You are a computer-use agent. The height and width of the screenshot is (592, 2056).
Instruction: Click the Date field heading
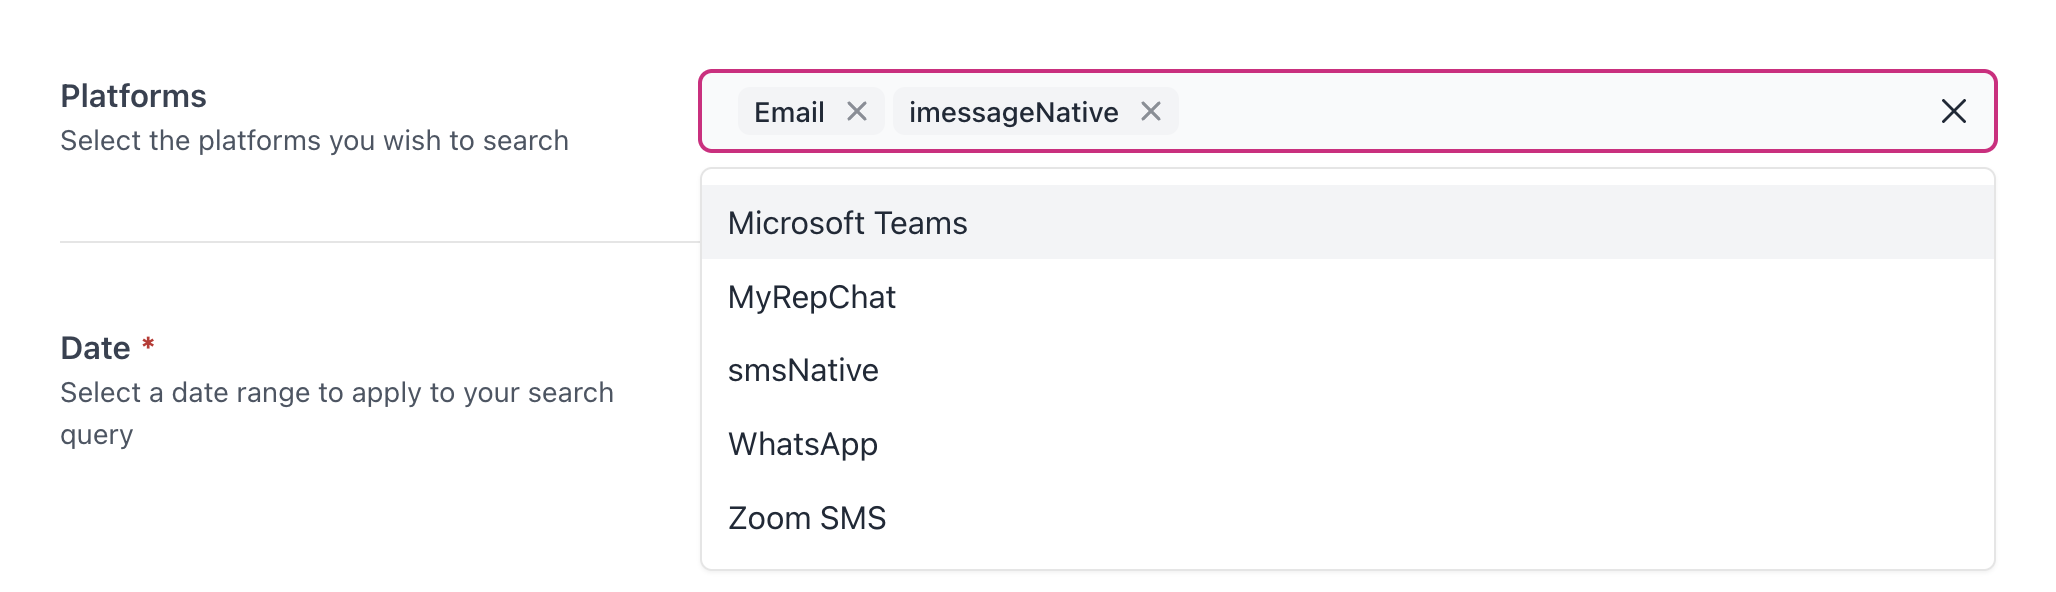[95, 348]
